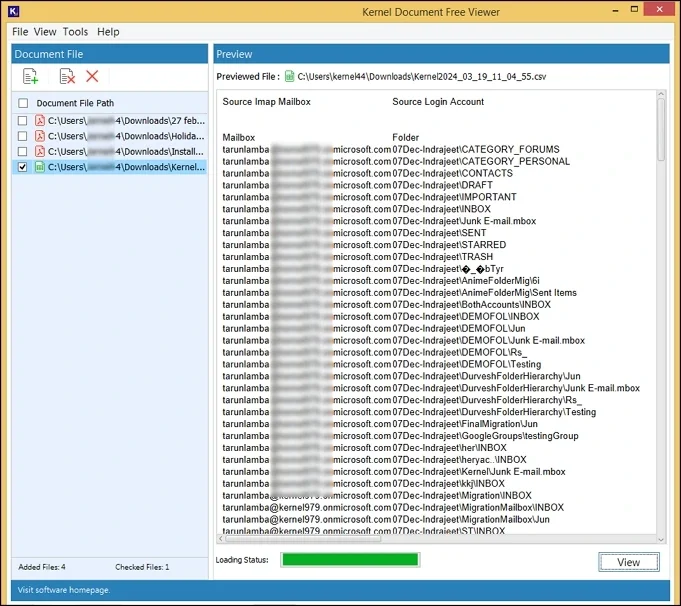This screenshot has width=681, height=606.
Task: Click the previewed file path Kernel2024_03_19_11_04_55.csv
Action: 422,76
